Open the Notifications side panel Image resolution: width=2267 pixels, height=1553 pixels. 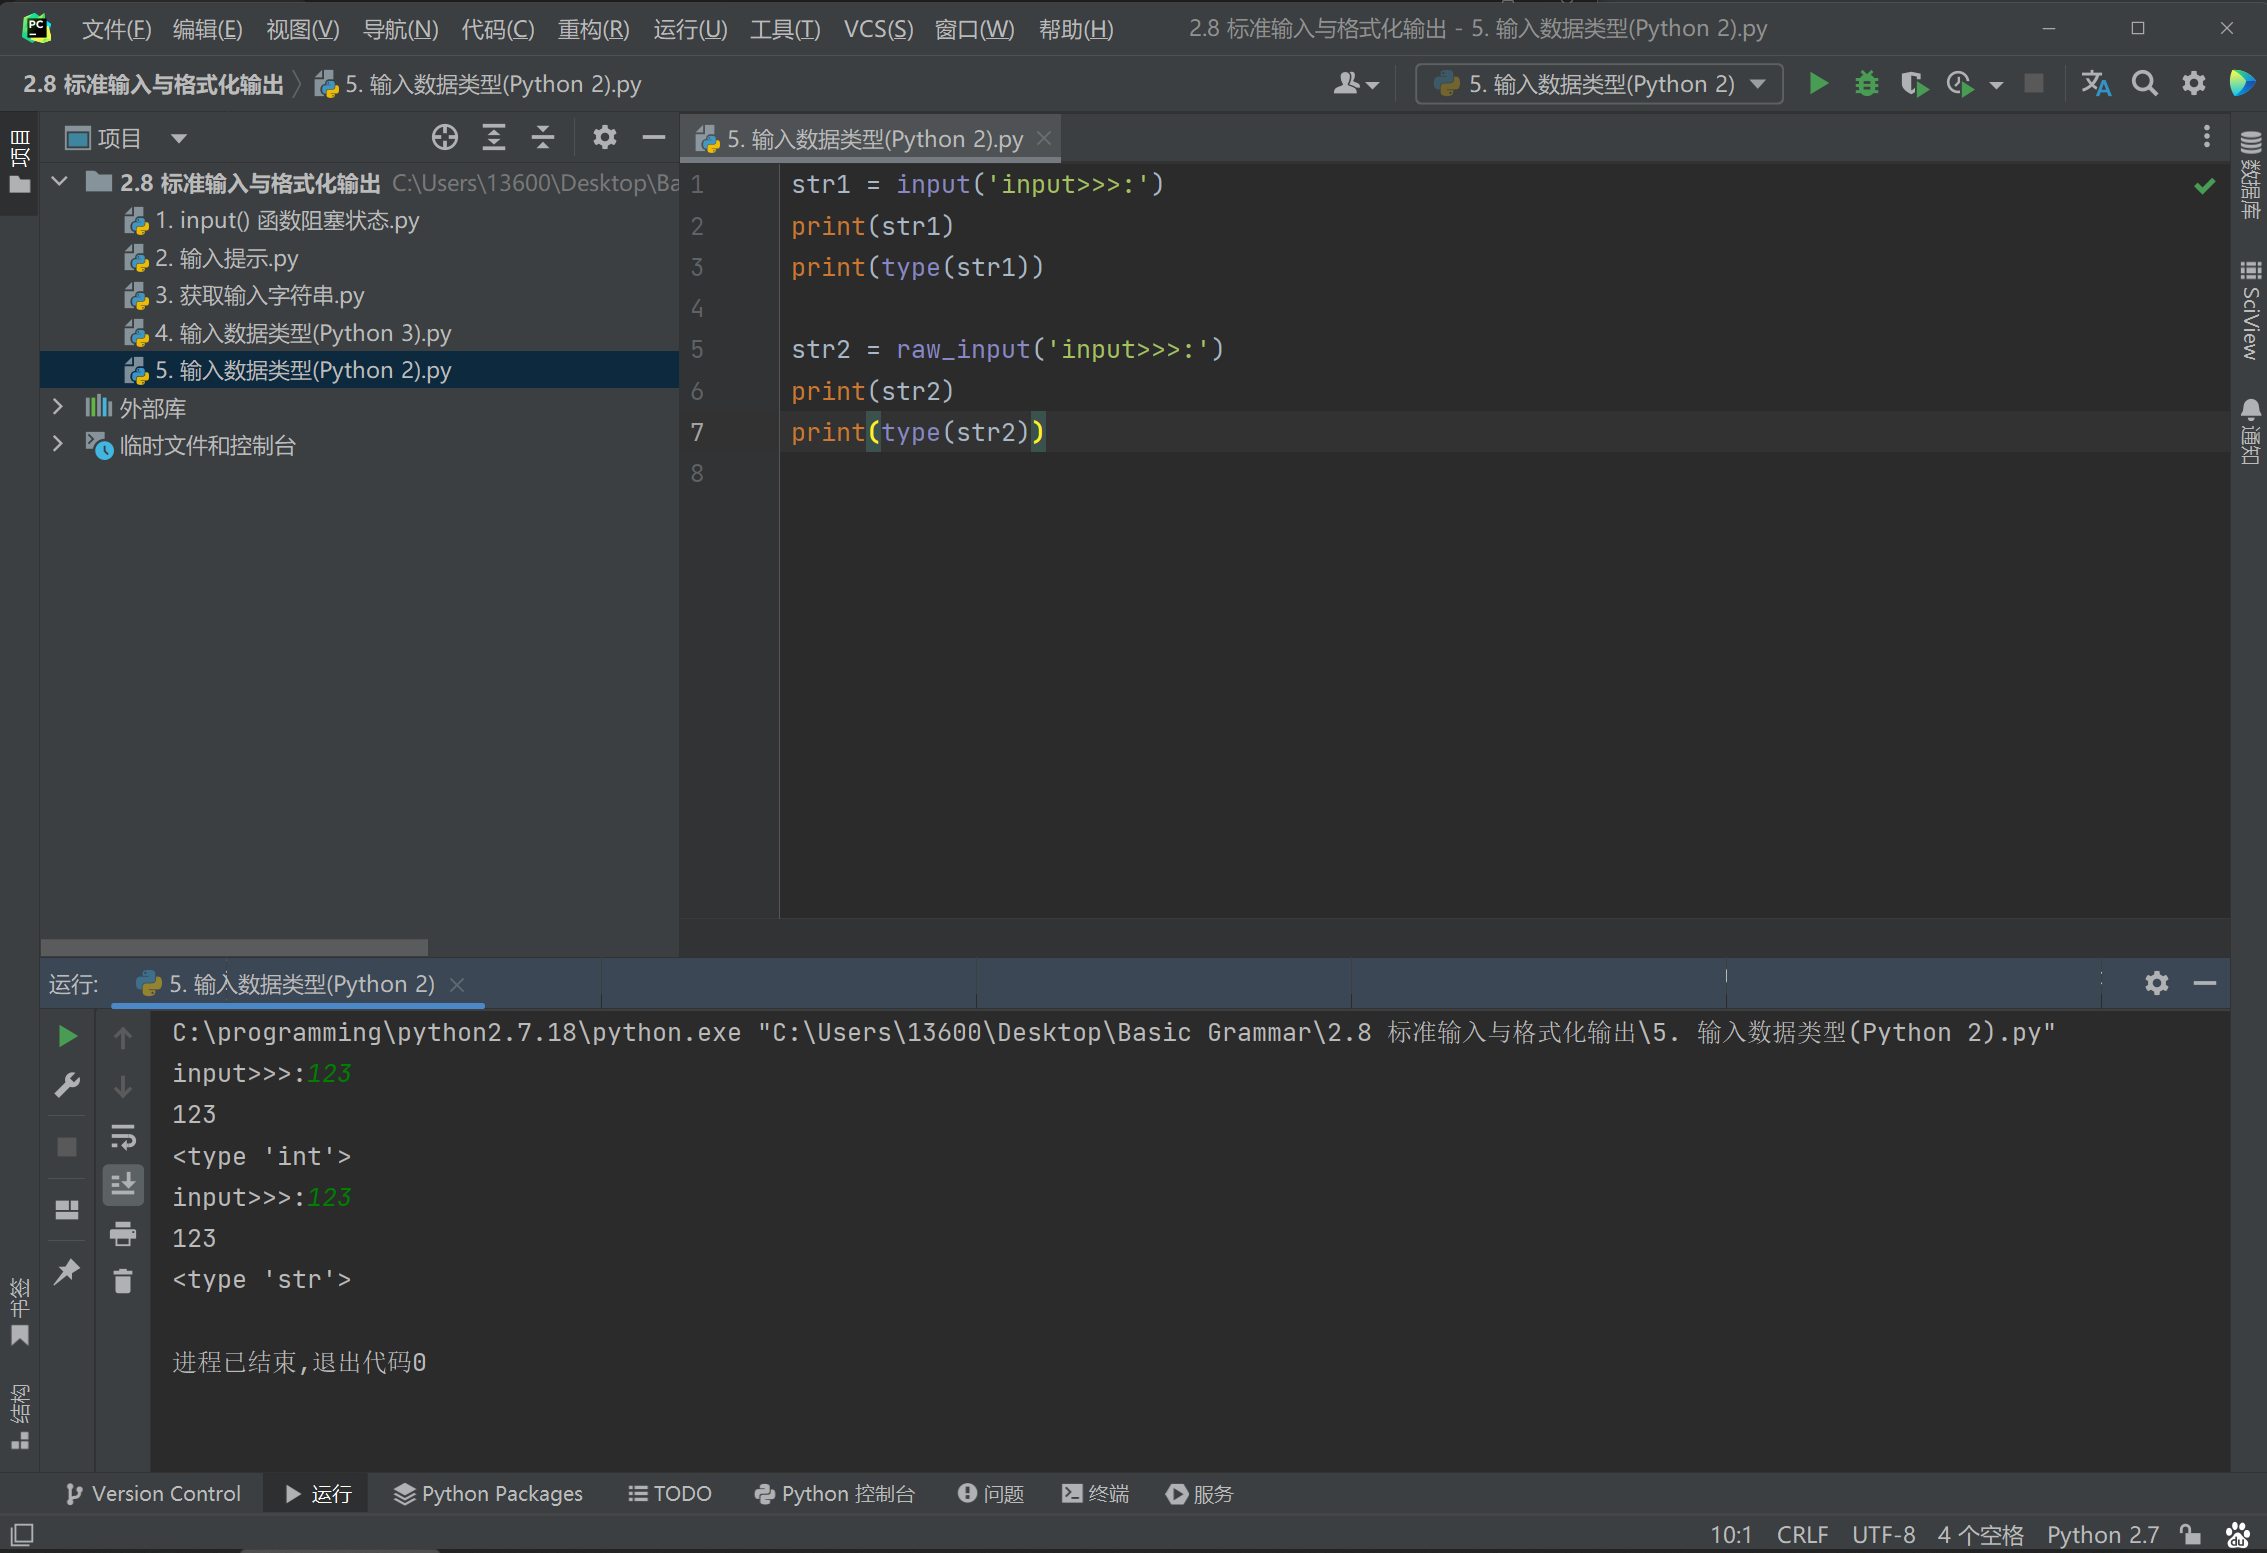coord(2250,431)
